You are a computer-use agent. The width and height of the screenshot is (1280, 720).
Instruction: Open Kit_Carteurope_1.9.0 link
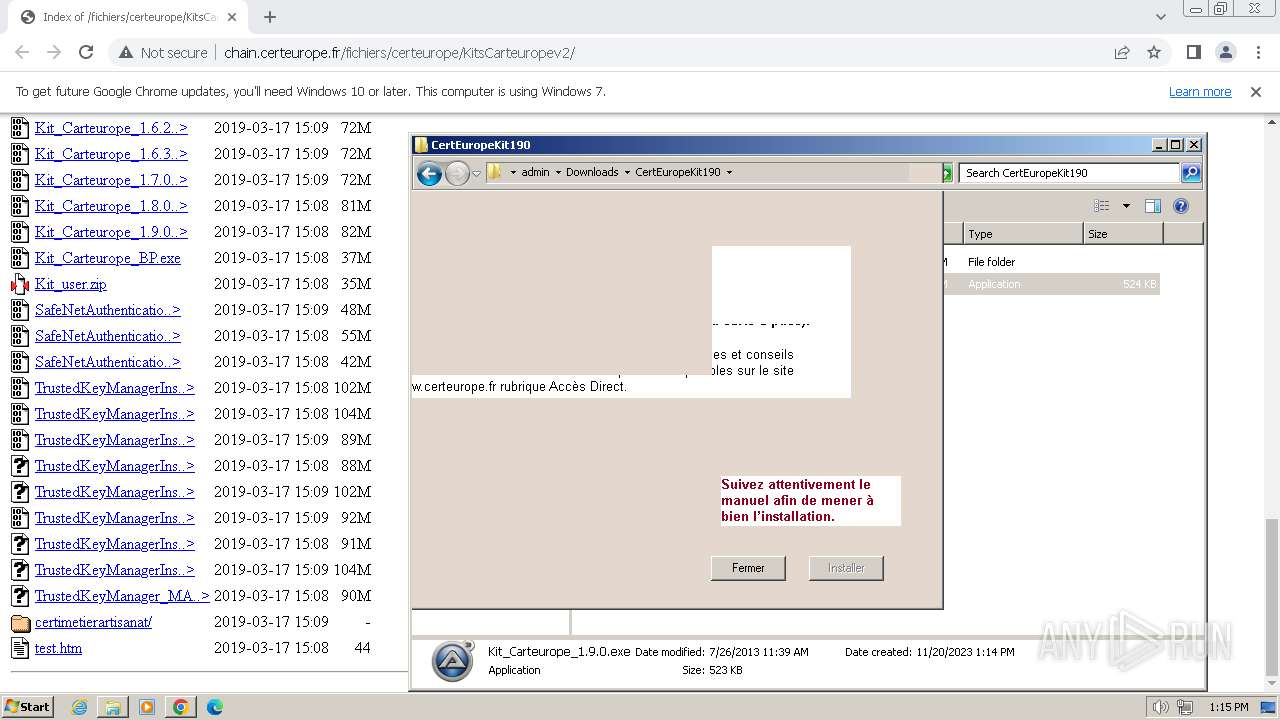tap(111, 232)
